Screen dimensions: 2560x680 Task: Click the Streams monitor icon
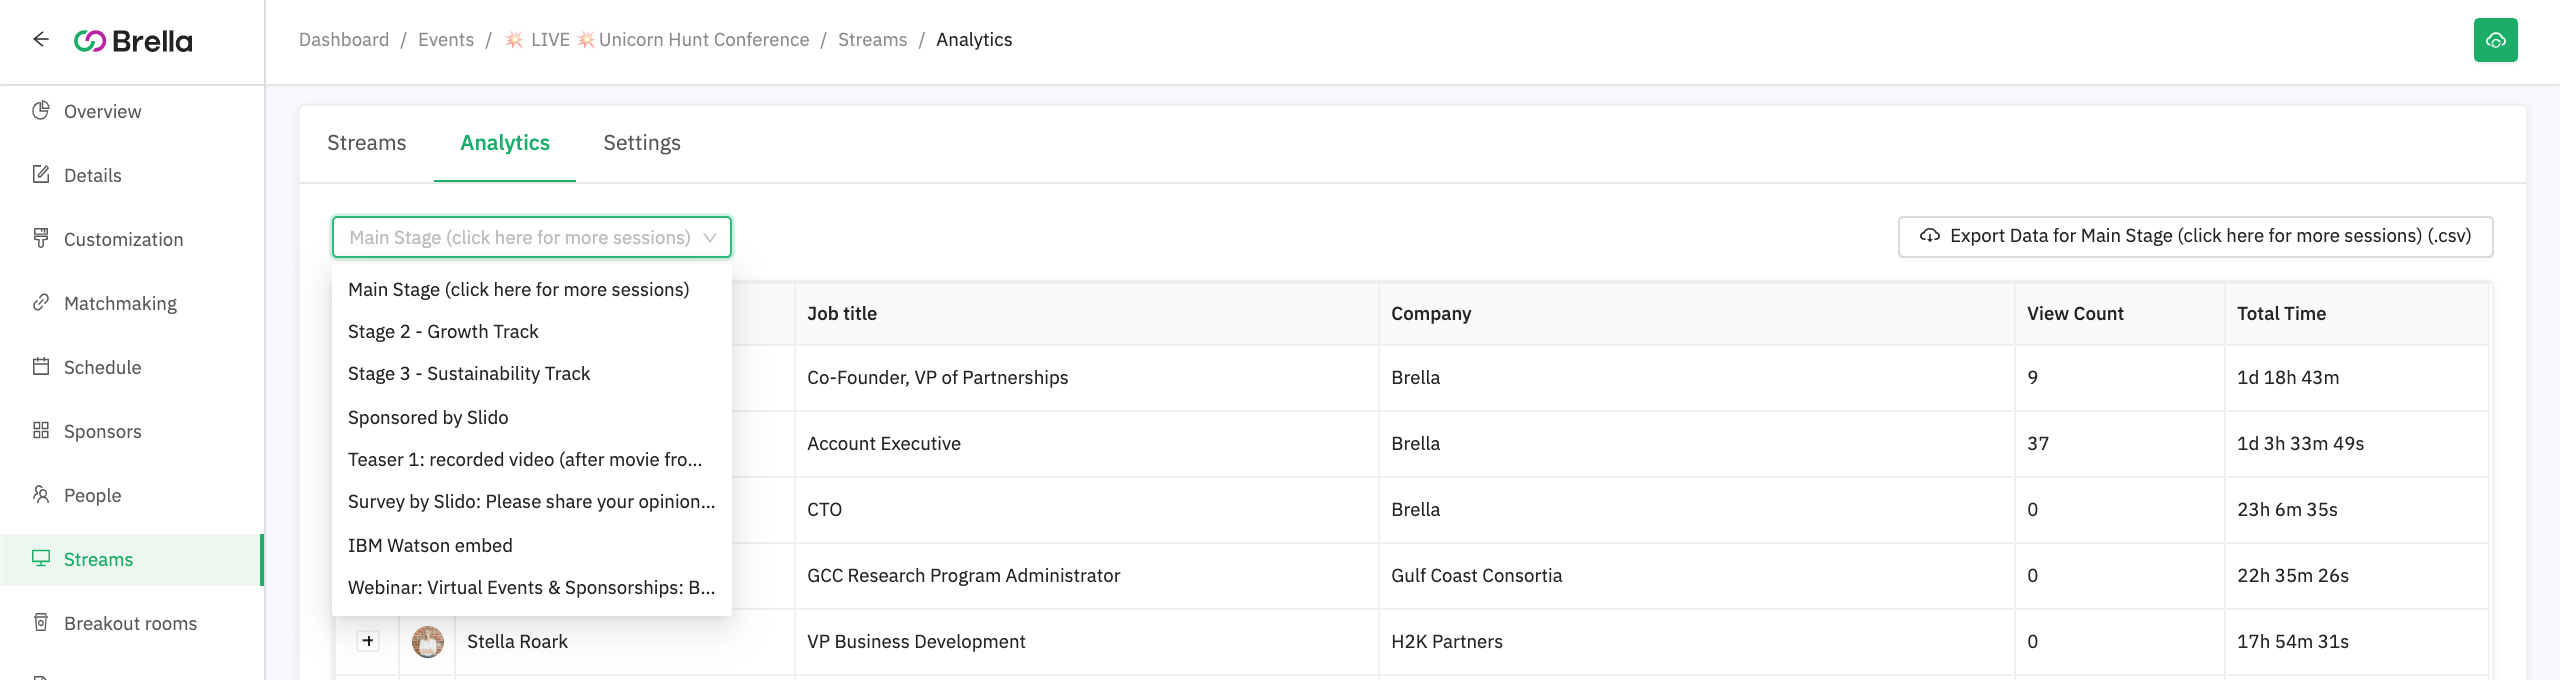point(41,559)
